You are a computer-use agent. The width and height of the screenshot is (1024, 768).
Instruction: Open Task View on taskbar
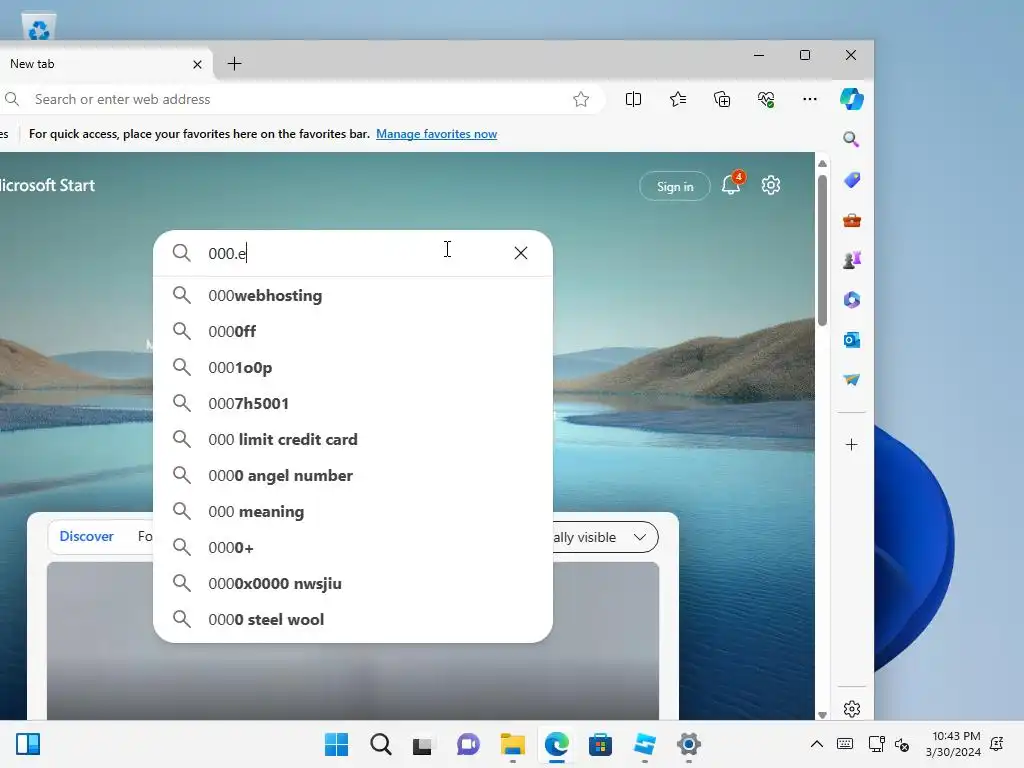[423, 744]
